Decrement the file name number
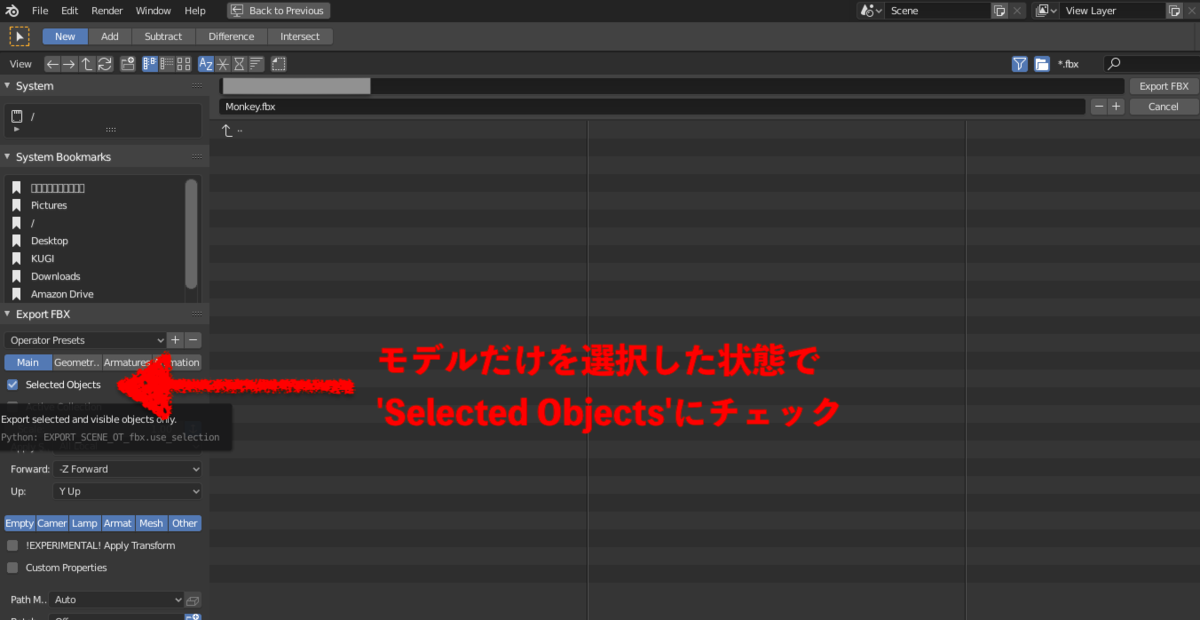The image size is (1200, 620). pos(1099,106)
